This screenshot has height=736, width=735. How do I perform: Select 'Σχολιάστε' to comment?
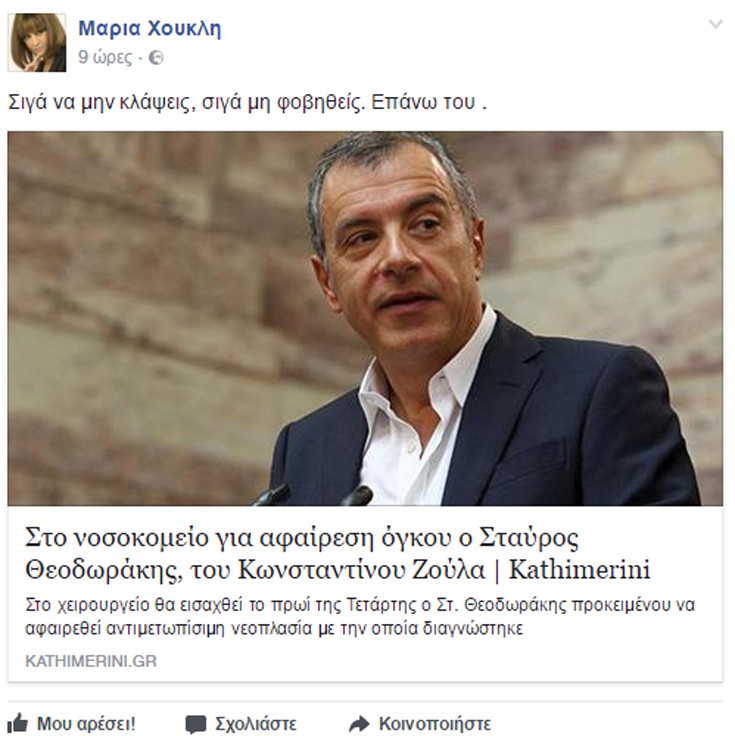point(256,723)
